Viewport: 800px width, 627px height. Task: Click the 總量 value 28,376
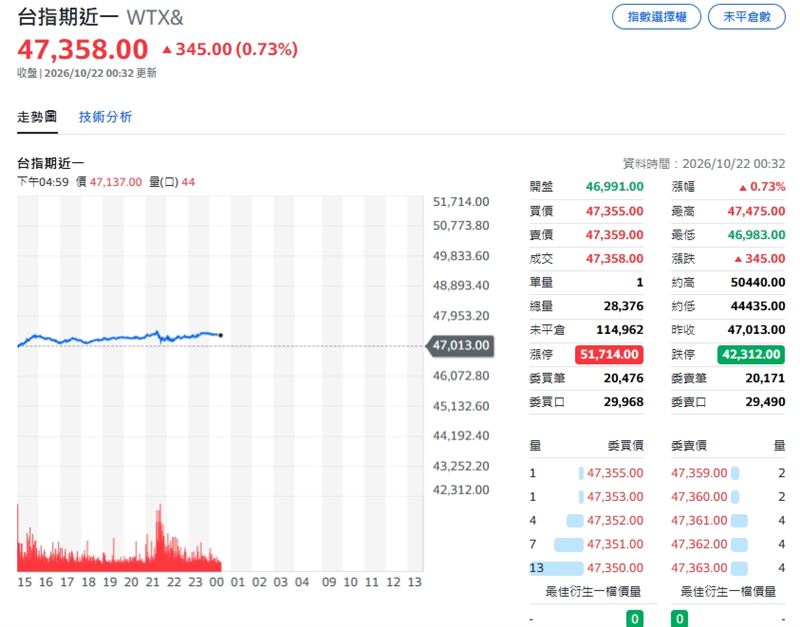point(623,306)
